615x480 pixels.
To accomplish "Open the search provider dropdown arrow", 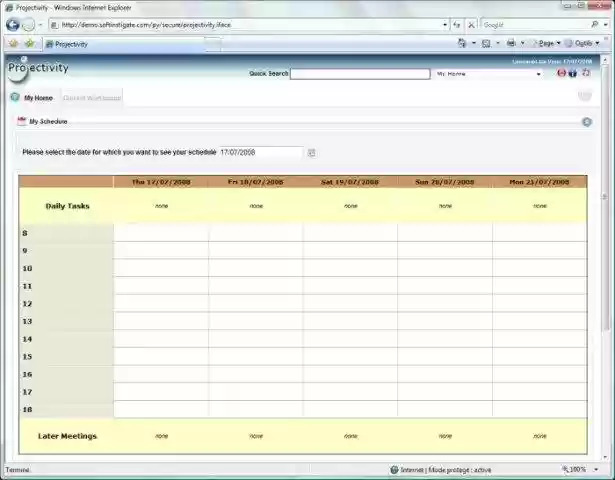I will (606, 25).
